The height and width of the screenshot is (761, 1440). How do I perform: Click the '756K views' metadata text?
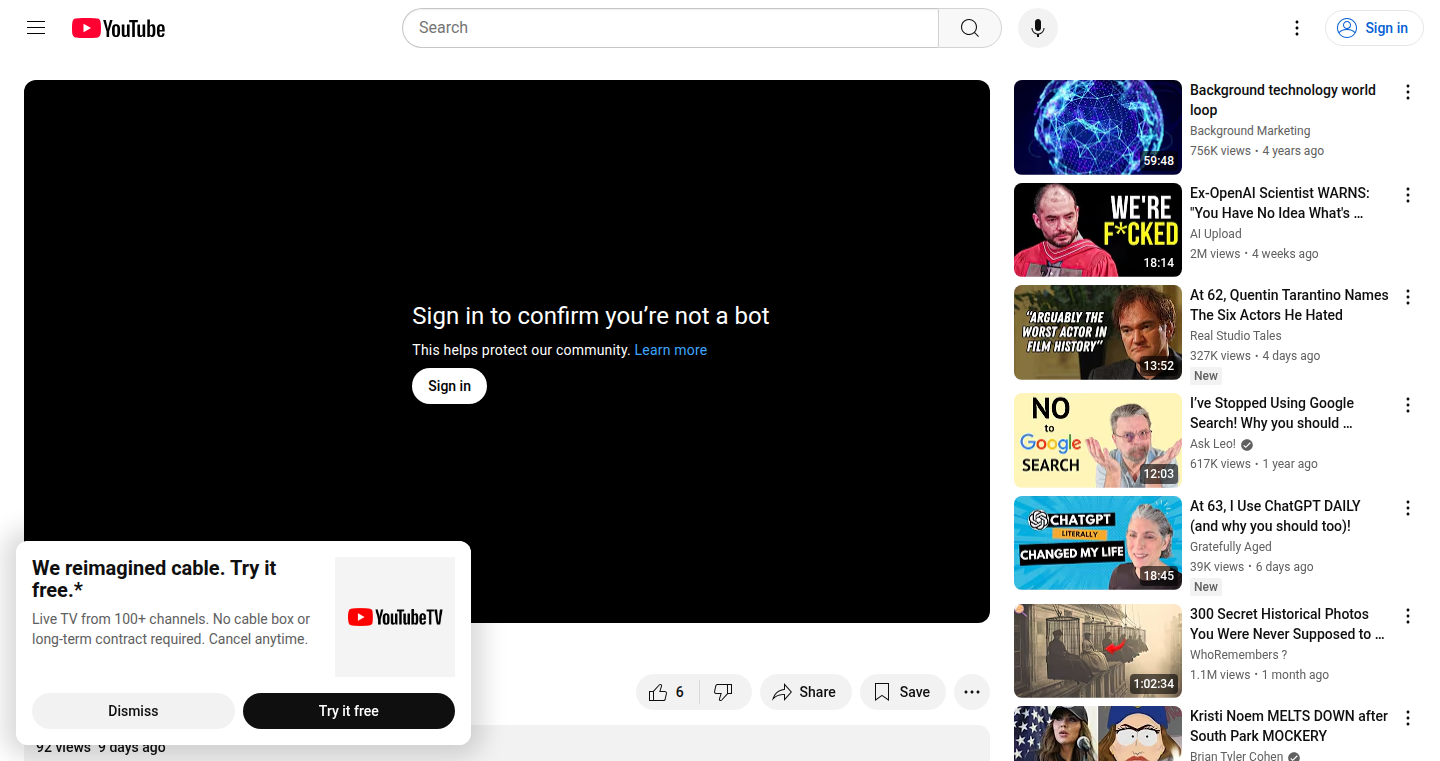[x=1220, y=151]
